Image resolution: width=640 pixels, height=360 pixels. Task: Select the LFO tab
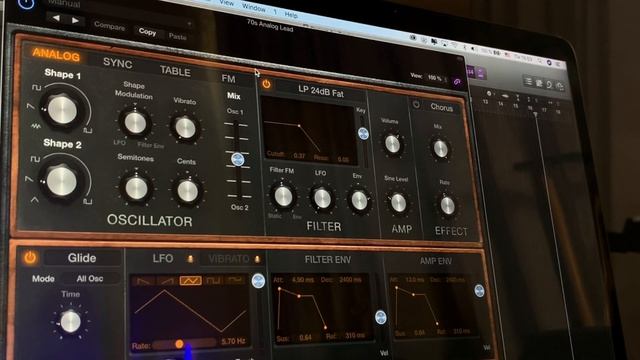[x=162, y=258]
